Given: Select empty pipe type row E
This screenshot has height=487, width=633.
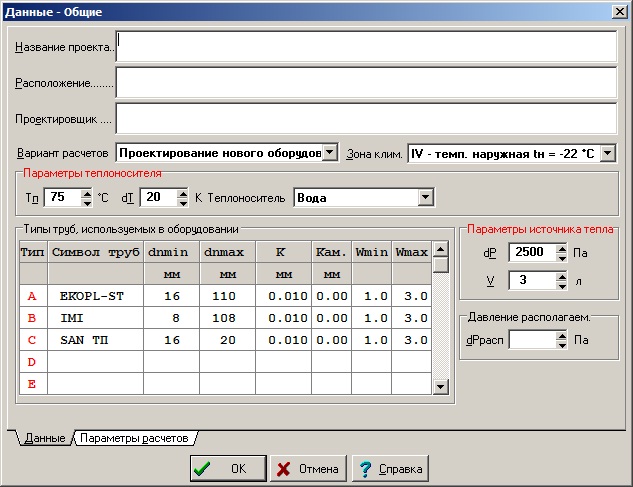Looking at the screenshot, I should (x=33, y=384).
